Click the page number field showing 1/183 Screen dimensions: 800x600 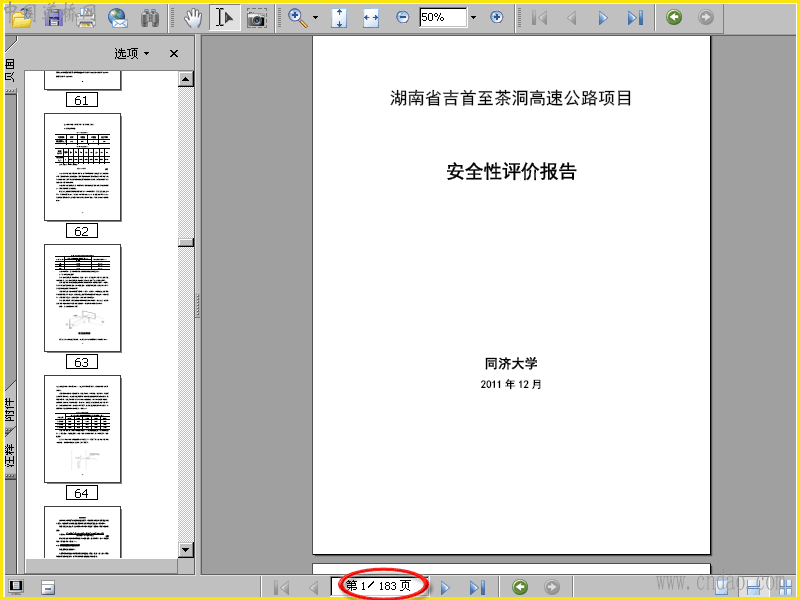(x=379, y=585)
